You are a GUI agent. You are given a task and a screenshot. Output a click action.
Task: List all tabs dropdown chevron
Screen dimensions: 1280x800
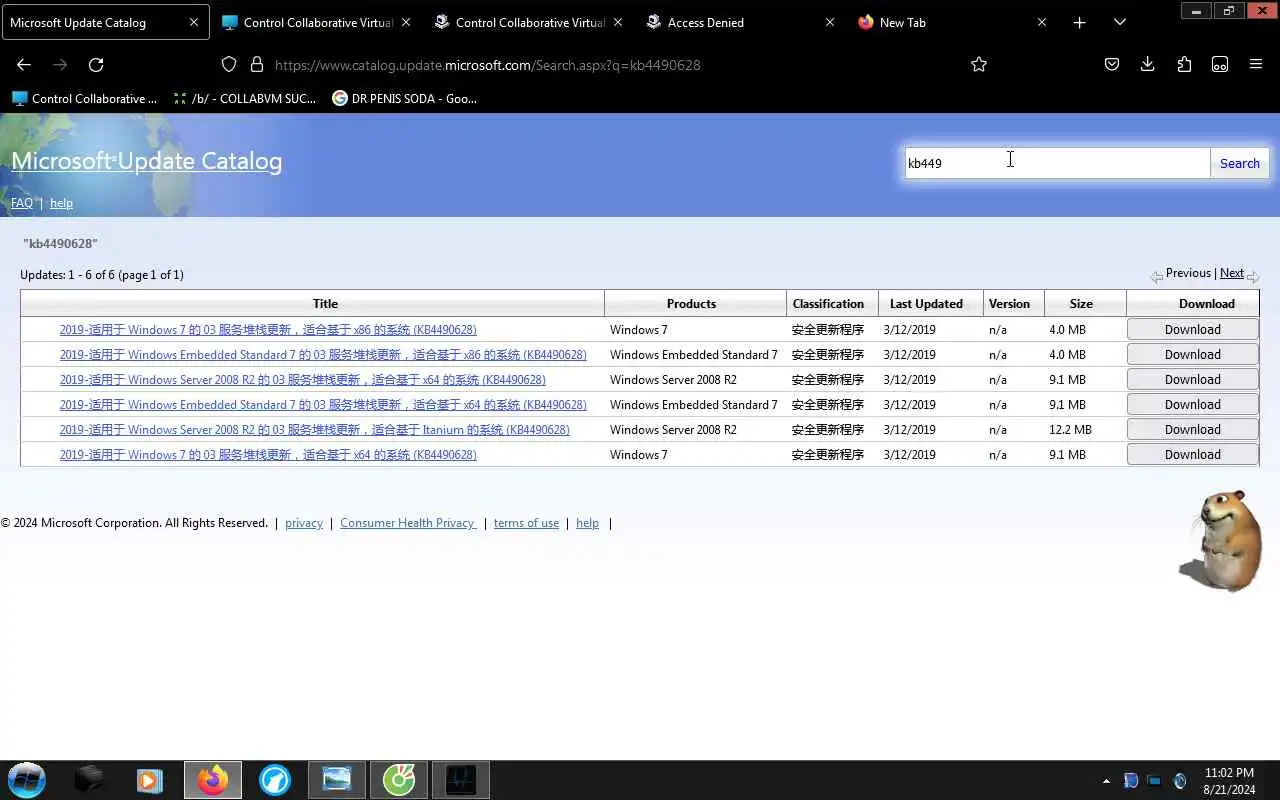(x=1120, y=22)
